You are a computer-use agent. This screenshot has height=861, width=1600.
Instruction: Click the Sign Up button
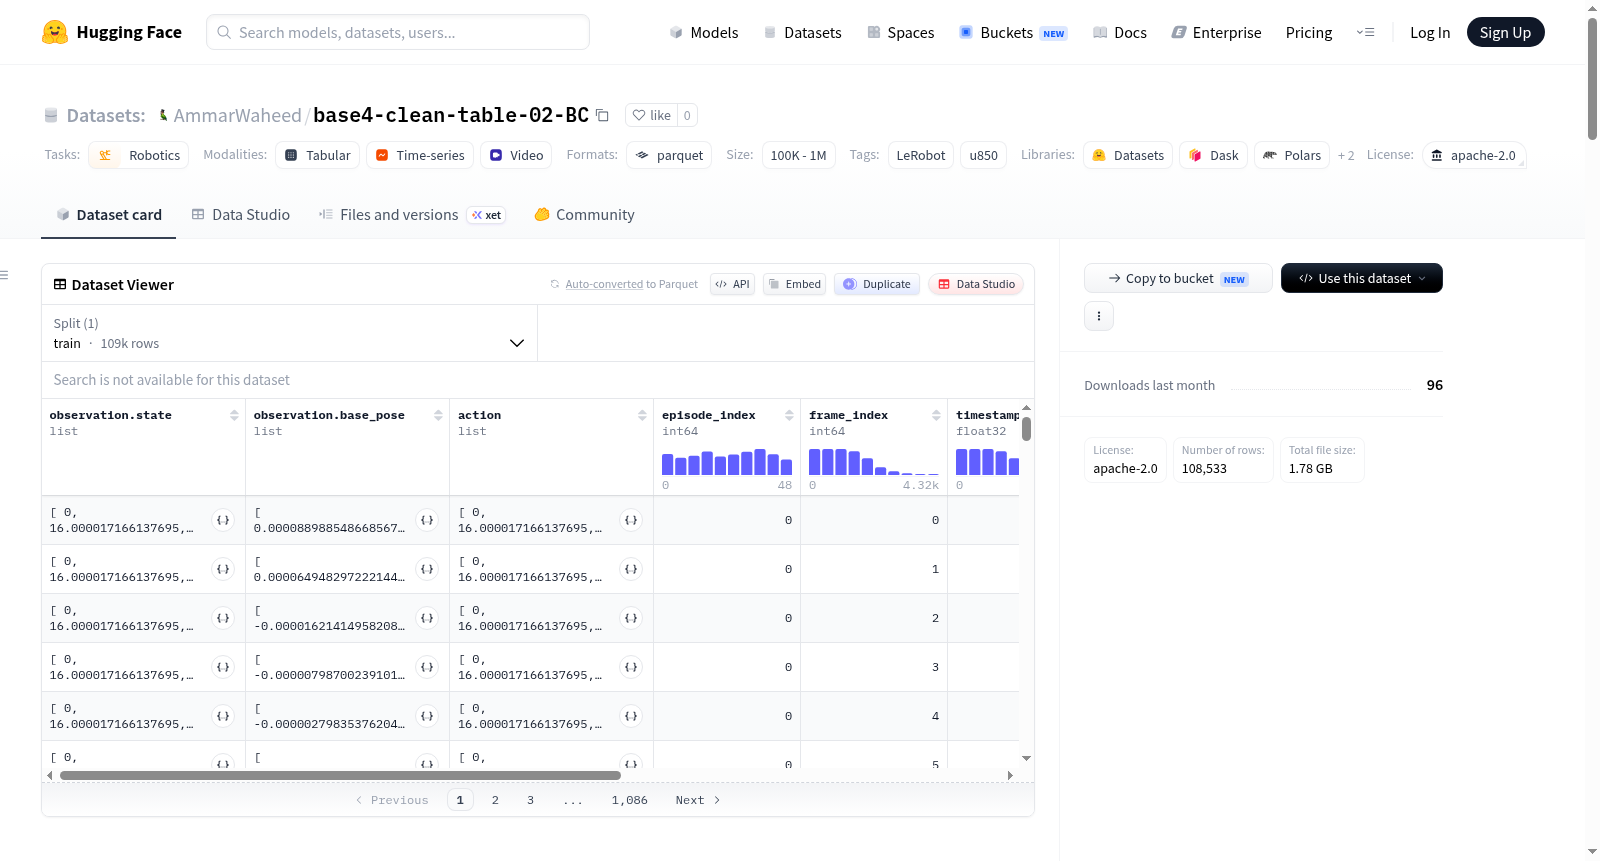point(1505,32)
